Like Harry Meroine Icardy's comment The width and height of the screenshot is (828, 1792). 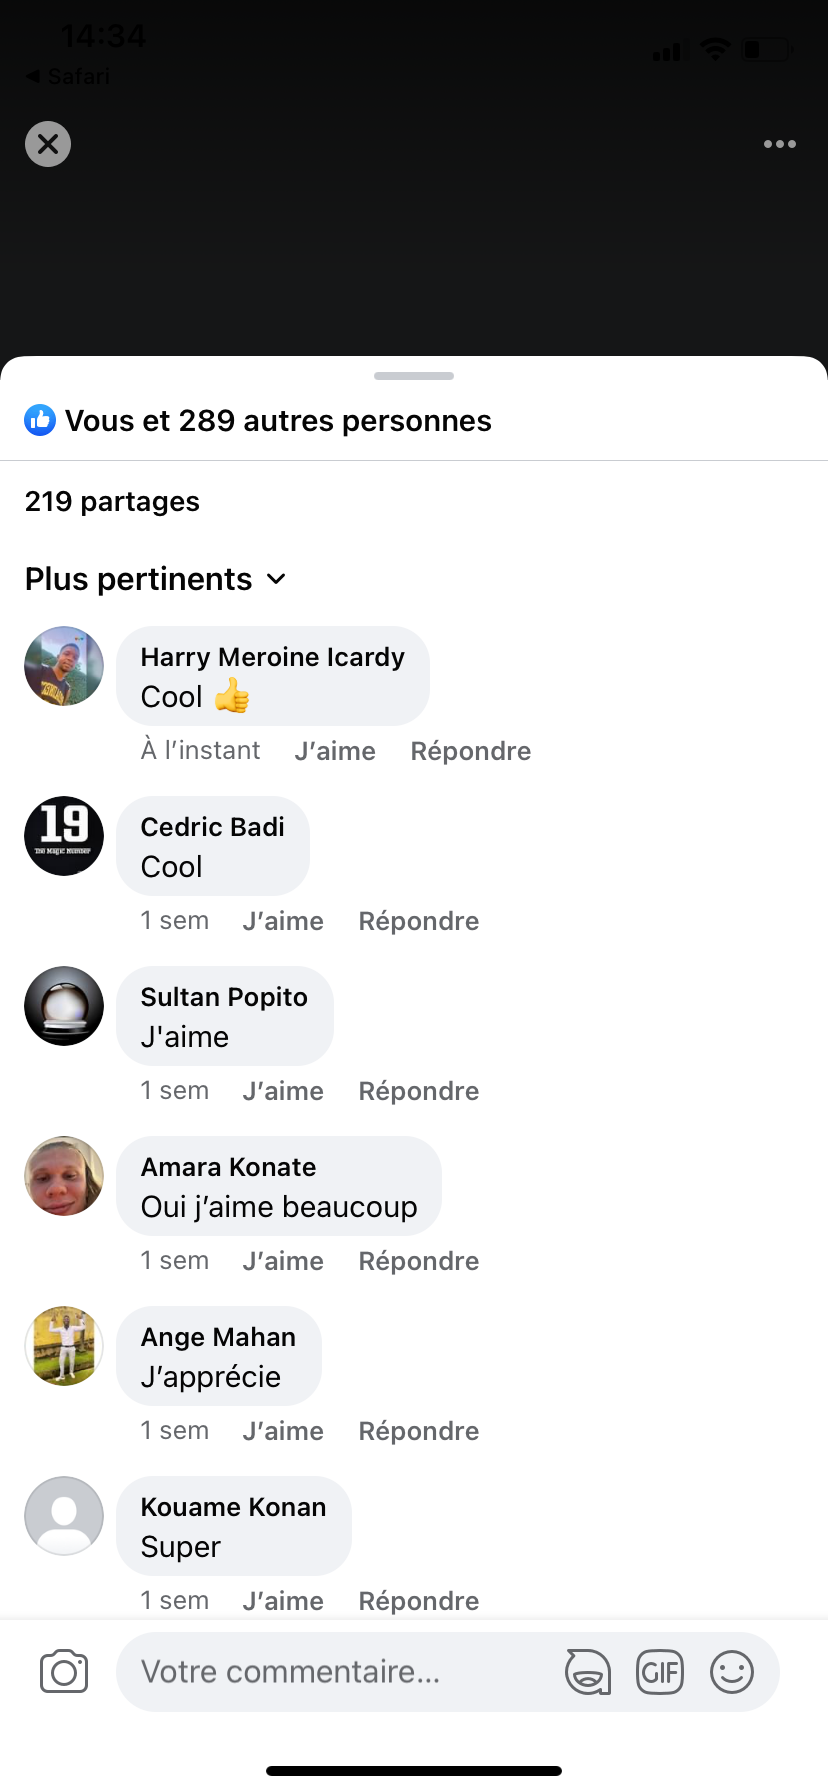(x=335, y=751)
